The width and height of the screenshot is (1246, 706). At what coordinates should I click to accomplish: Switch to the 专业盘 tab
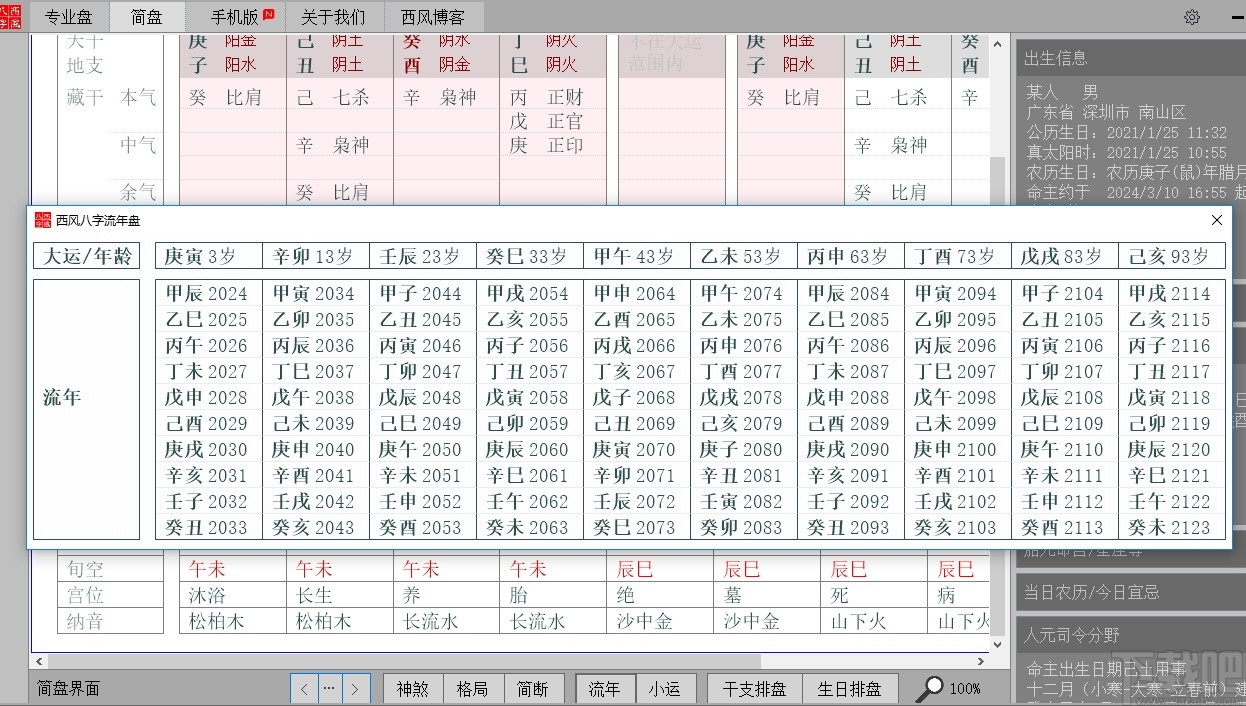click(x=68, y=17)
